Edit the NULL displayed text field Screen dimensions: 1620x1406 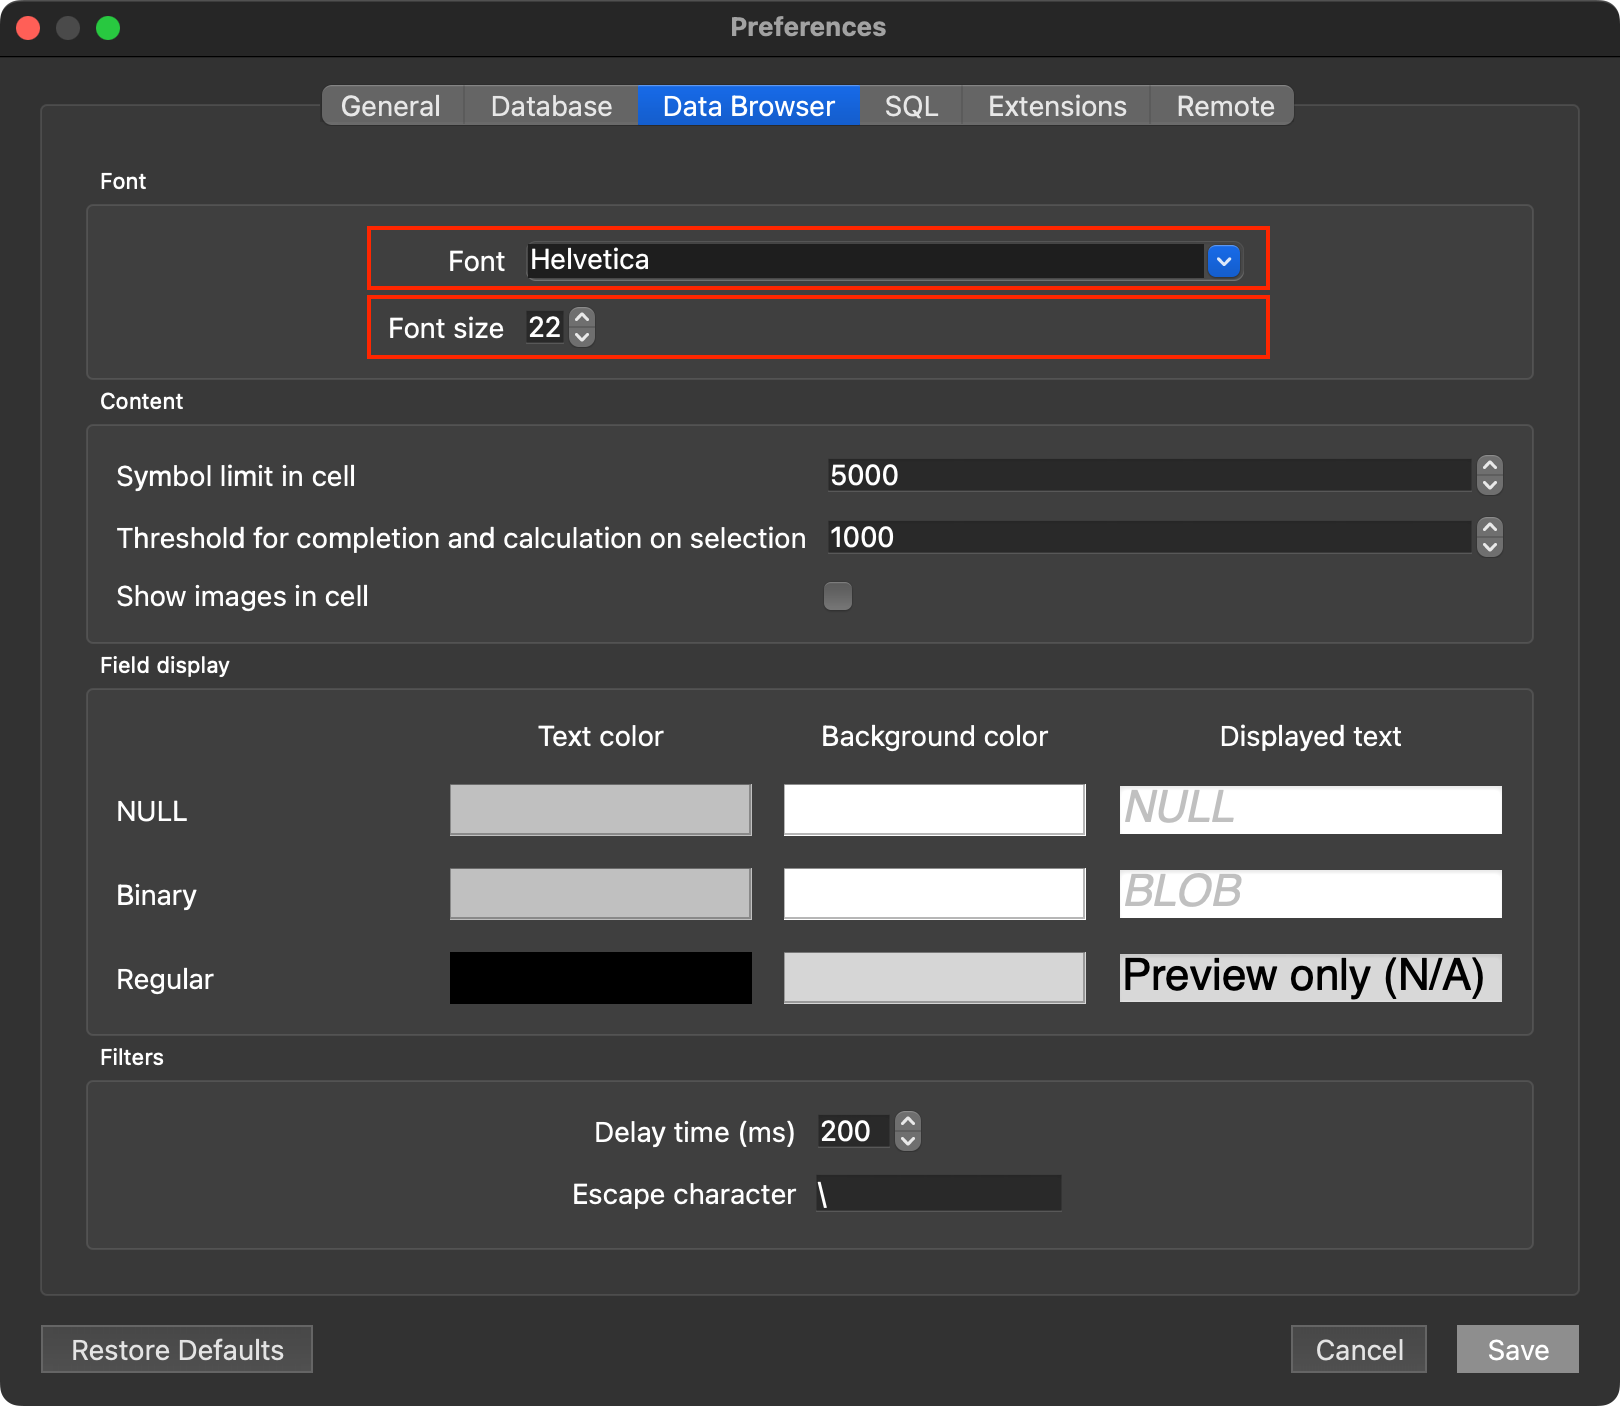tap(1310, 810)
